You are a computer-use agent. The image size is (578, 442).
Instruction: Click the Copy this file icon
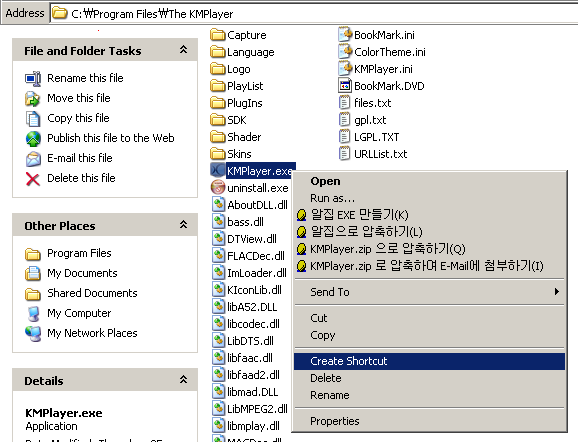tap(33, 118)
